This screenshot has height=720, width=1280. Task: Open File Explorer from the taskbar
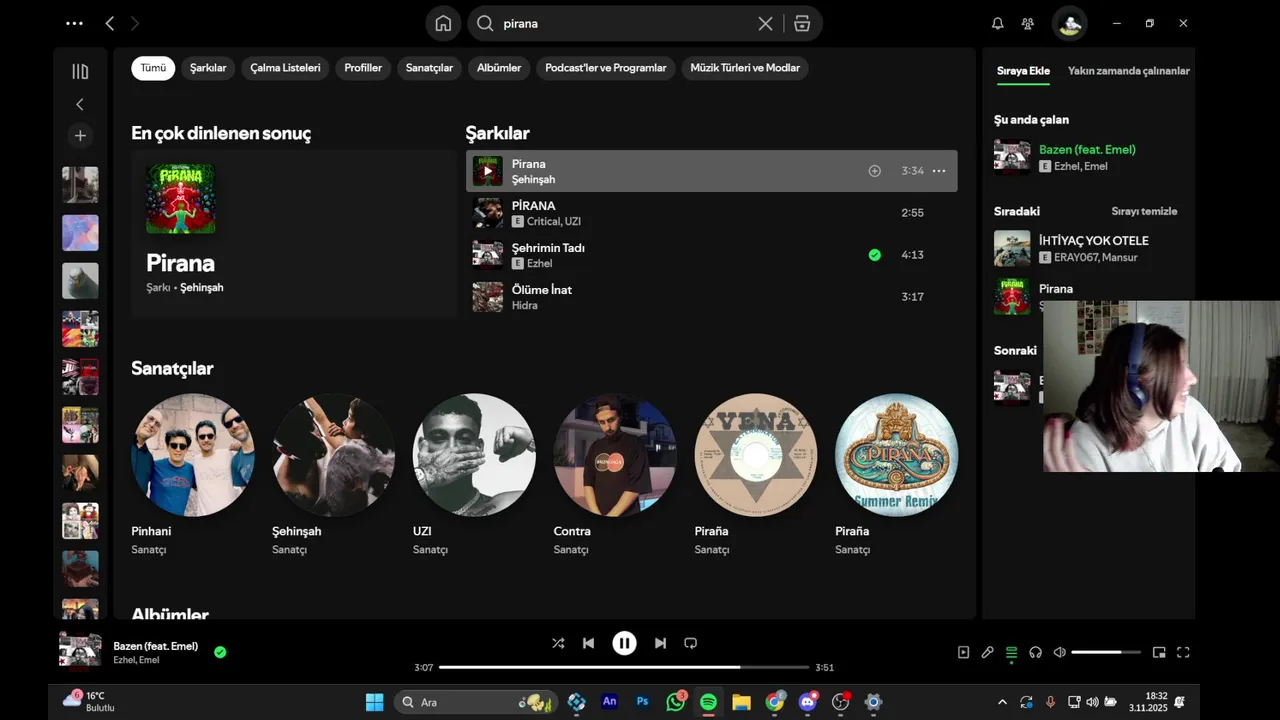tap(741, 702)
